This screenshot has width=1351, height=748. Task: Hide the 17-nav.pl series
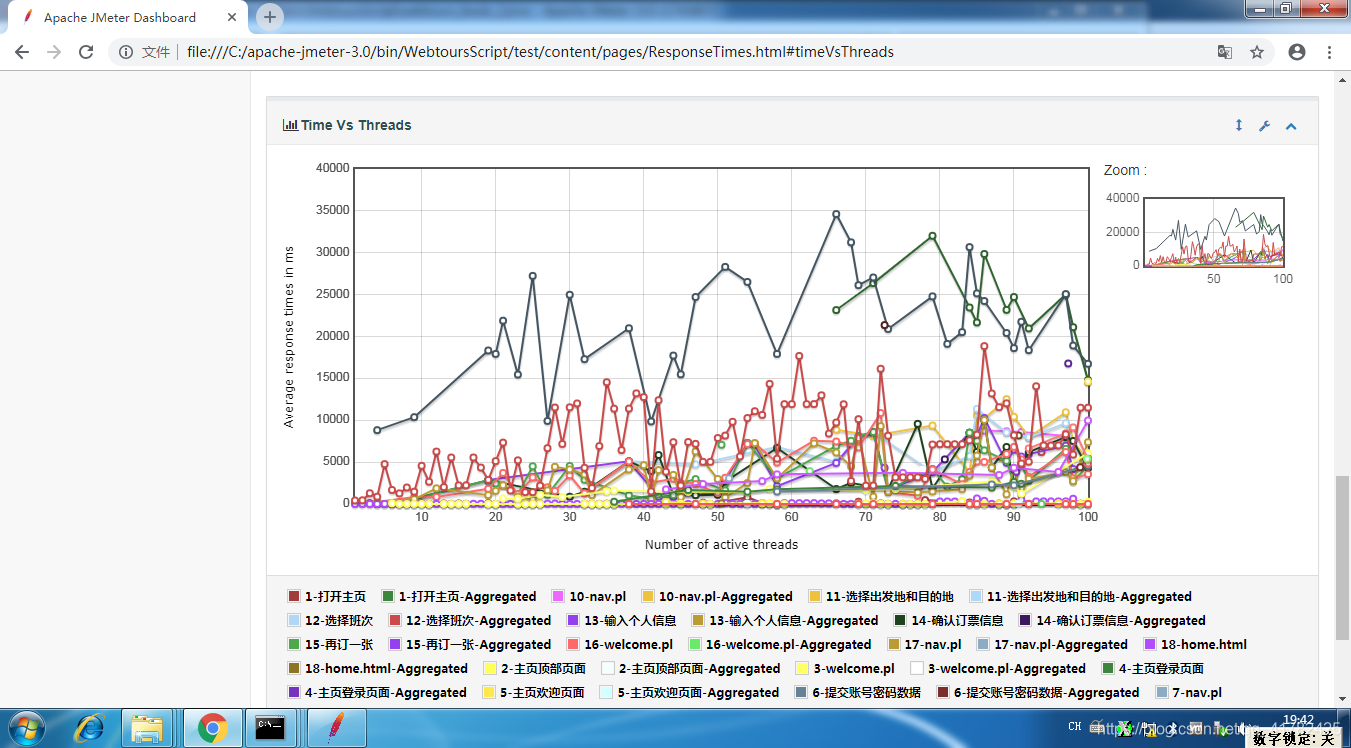click(x=923, y=645)
